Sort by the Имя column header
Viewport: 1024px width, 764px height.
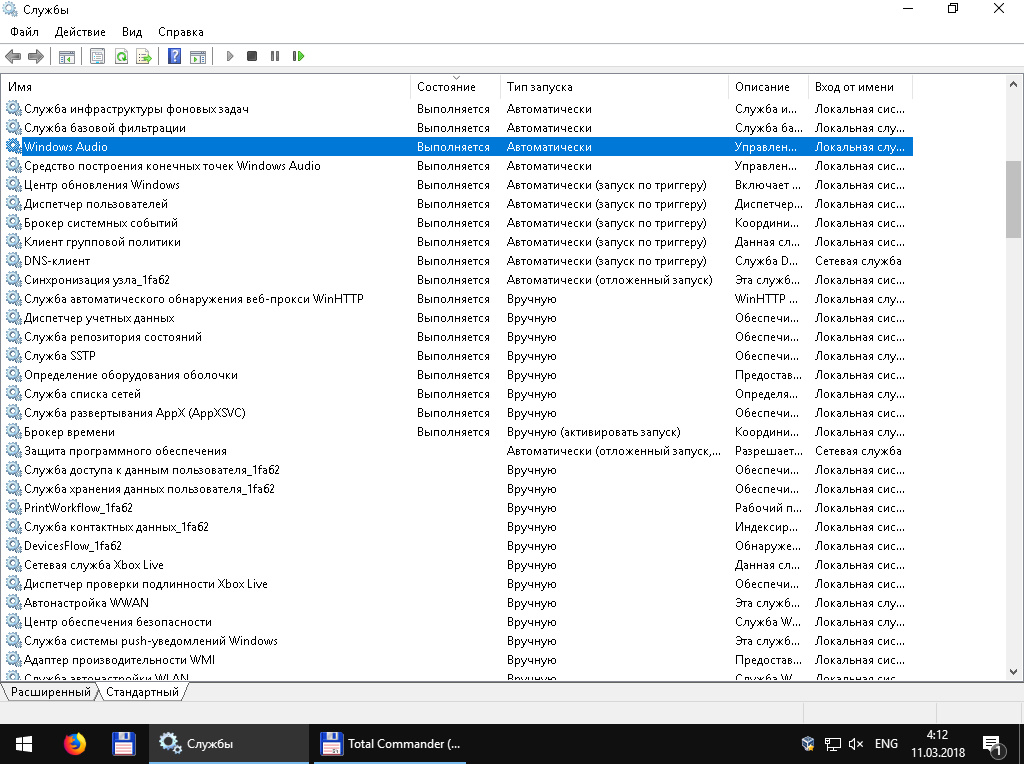pos(206,87)
